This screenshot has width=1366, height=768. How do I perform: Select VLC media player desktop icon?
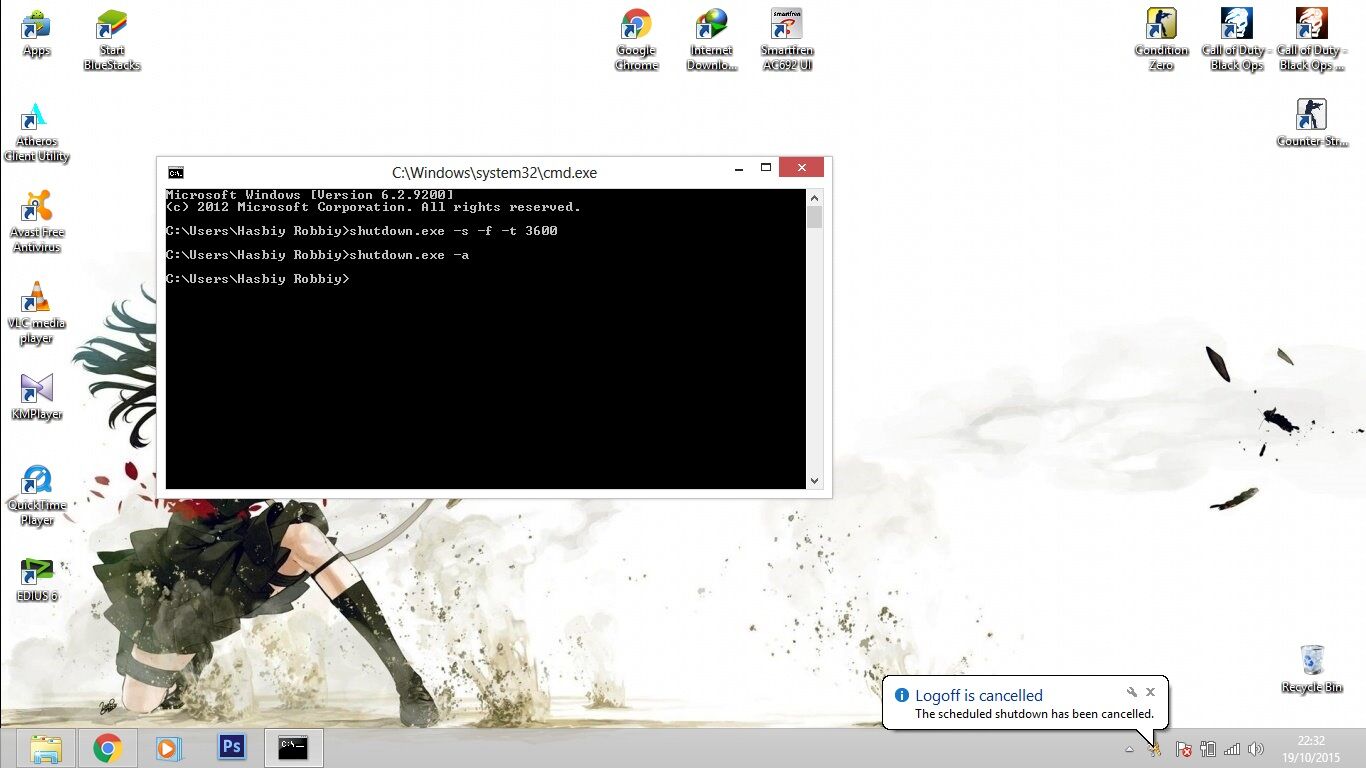(x=36, y=313)
